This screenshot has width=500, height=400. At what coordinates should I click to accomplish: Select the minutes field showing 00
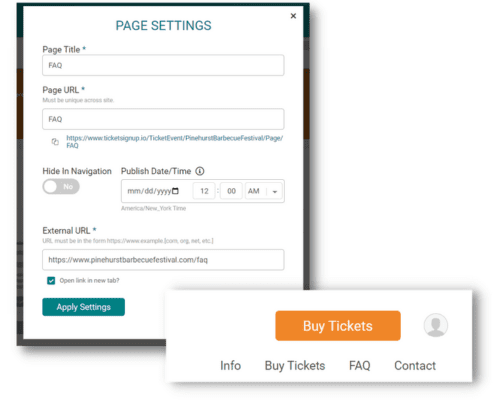tap(231, 191)
